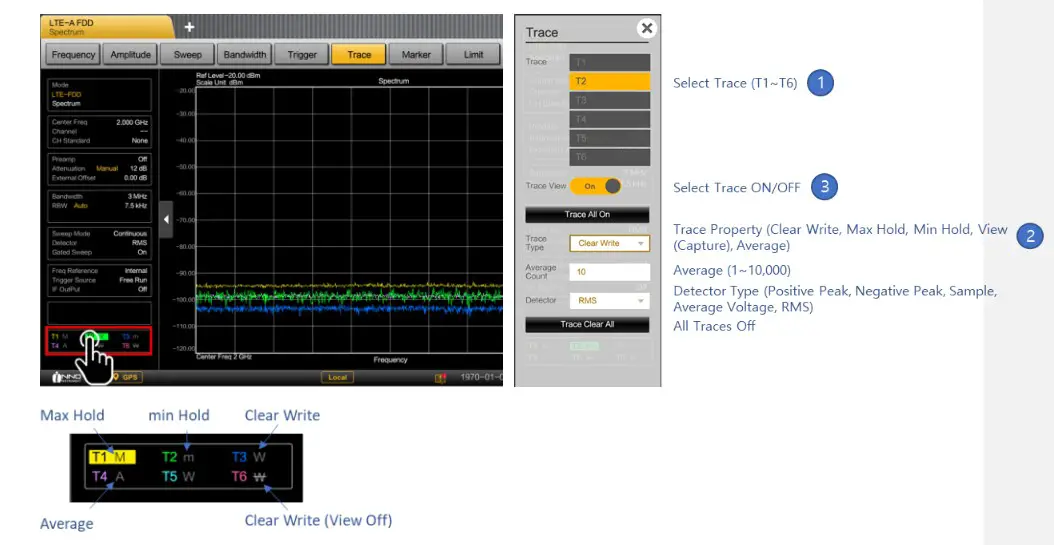1054x545 pixels.
Task: Open the Bandwidth menu
Action: coord(245,54)
